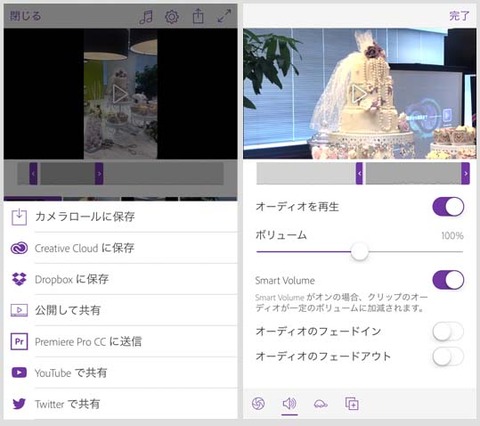
Task: Turn off the Smart Volume switch
Action: [x=448, y=280]
